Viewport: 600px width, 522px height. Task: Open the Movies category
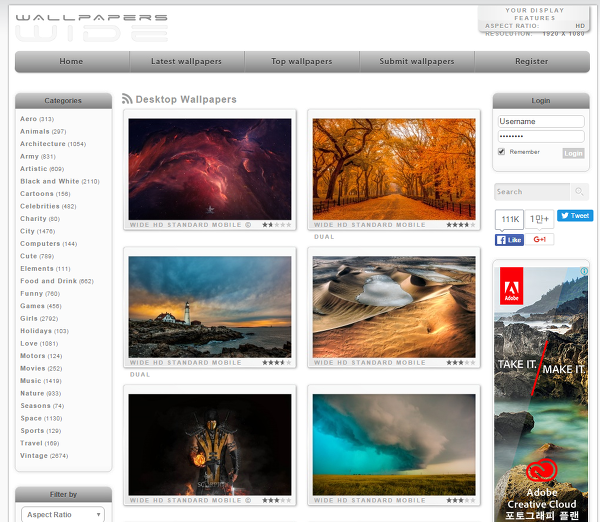click(x=41, y=368)
